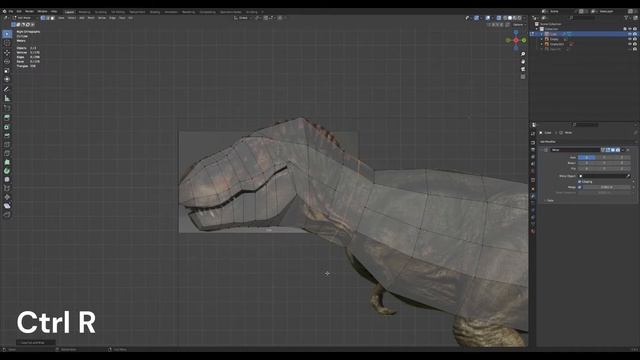Open the Render menu
Image resolution: width=640 pixels, height=360 pixels.
[29, 11]
